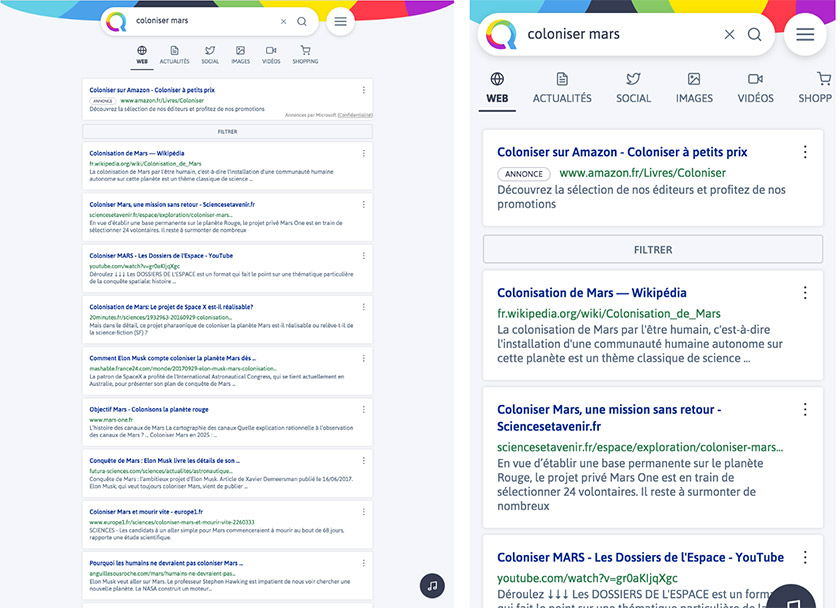Open options for Wikipédia result, right view
The height and width of the screenshot is (608, 840).
[x=805, y=293]
